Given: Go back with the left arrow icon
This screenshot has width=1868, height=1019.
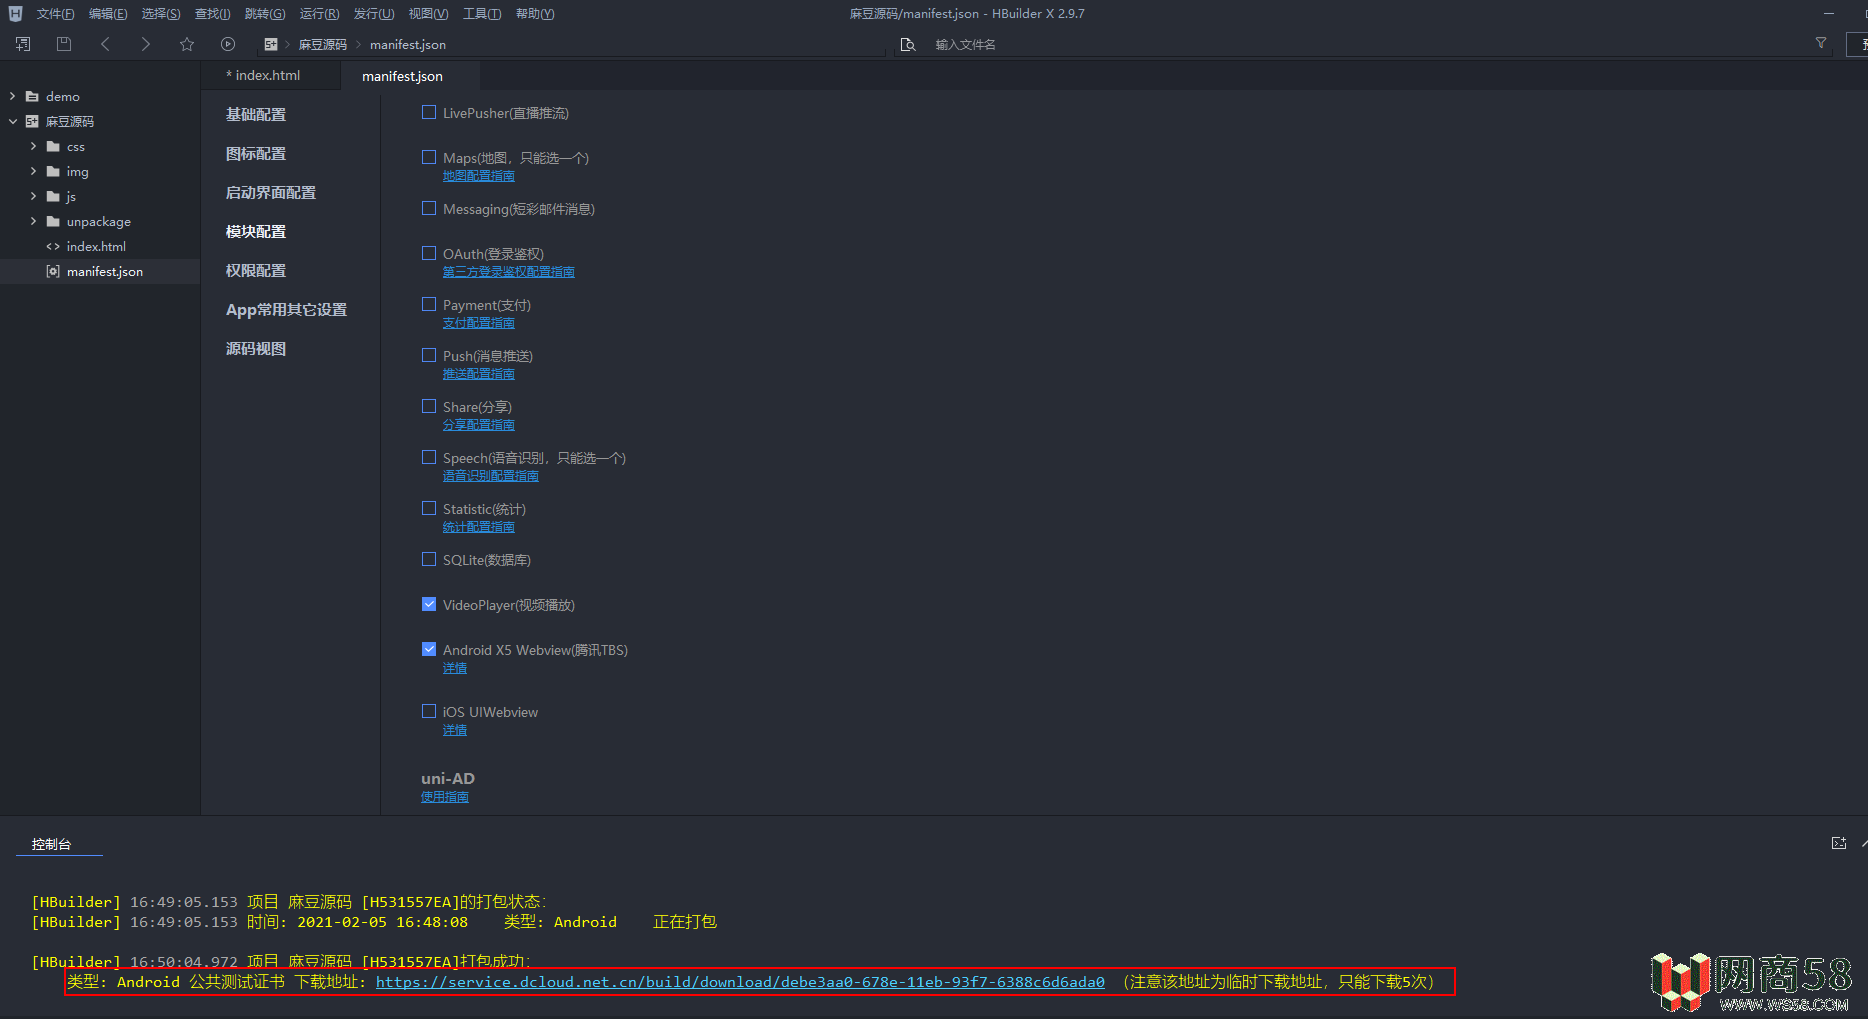Looking at the screenshot, I should pyautogui.click(x=105, y=44).
